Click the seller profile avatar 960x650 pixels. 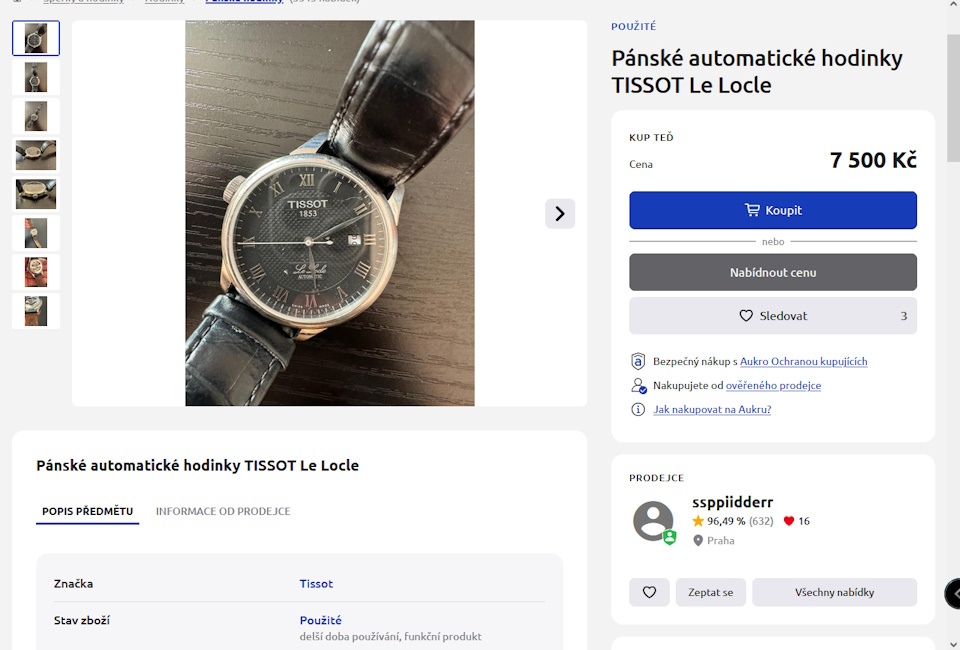coord(653,521)
